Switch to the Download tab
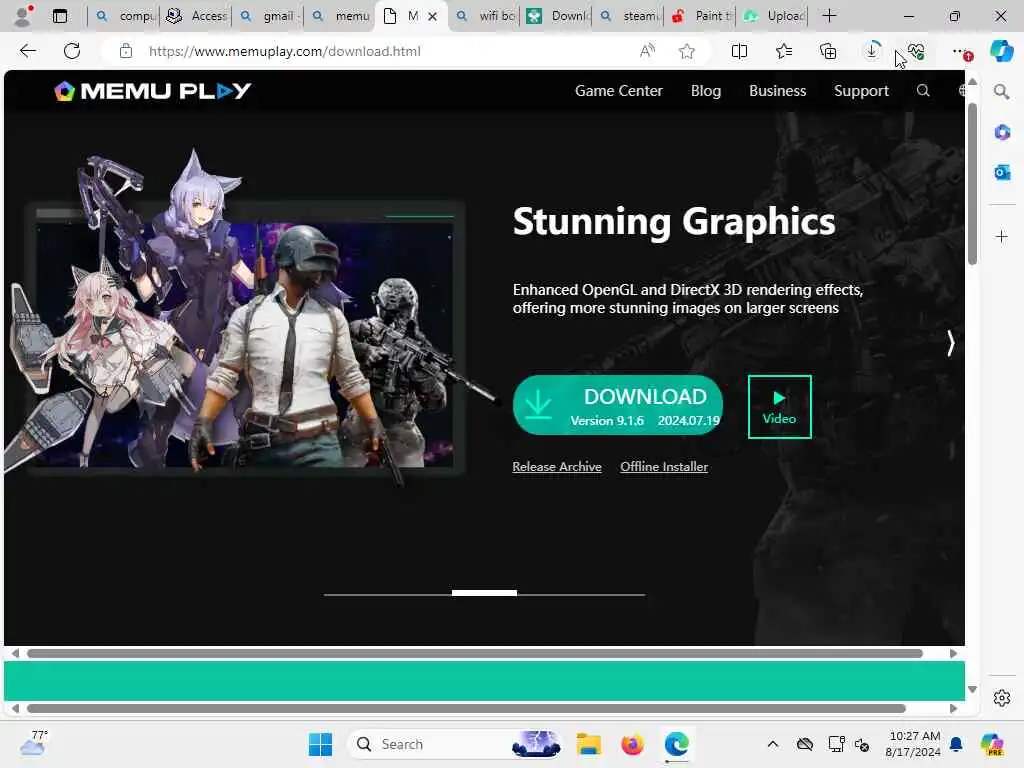The width and height of the screenshot is (1024, 768). coord(556,16)
